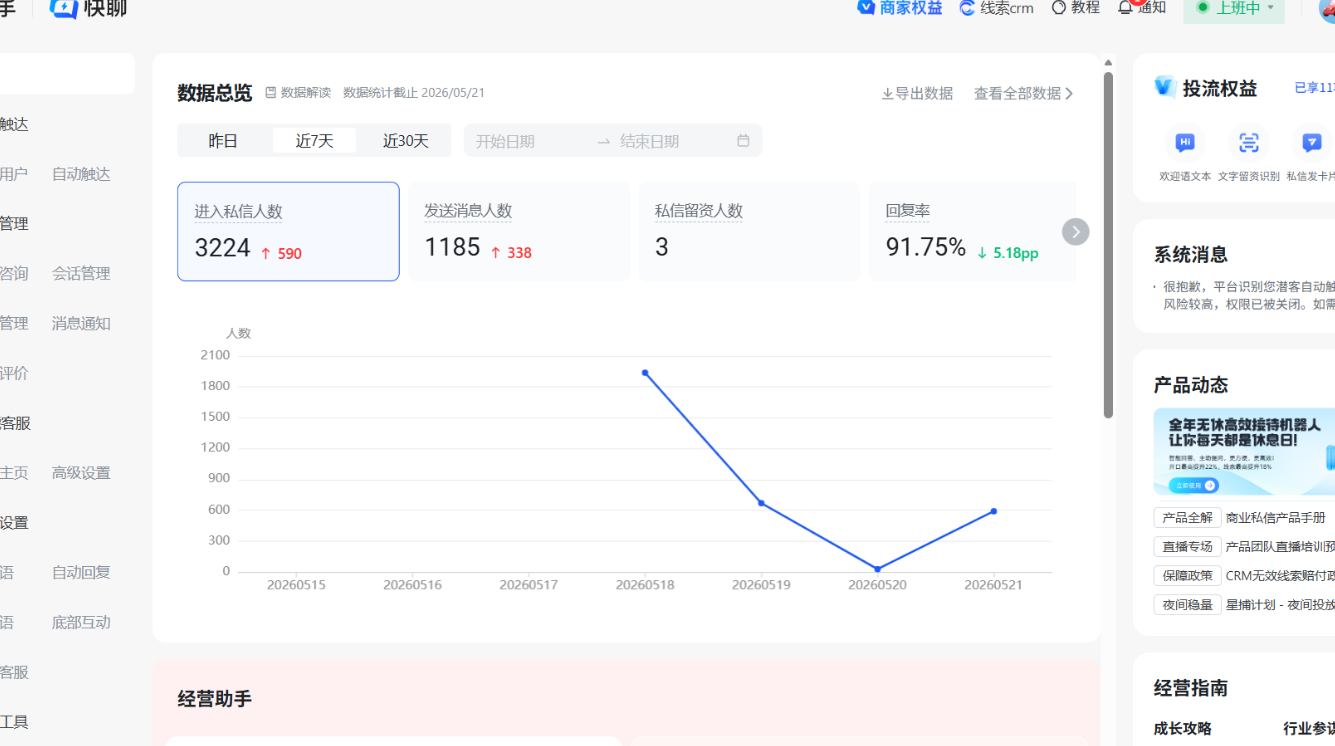Click 夜间稳量 tag
The image size is (1335, 746).
1187,605
